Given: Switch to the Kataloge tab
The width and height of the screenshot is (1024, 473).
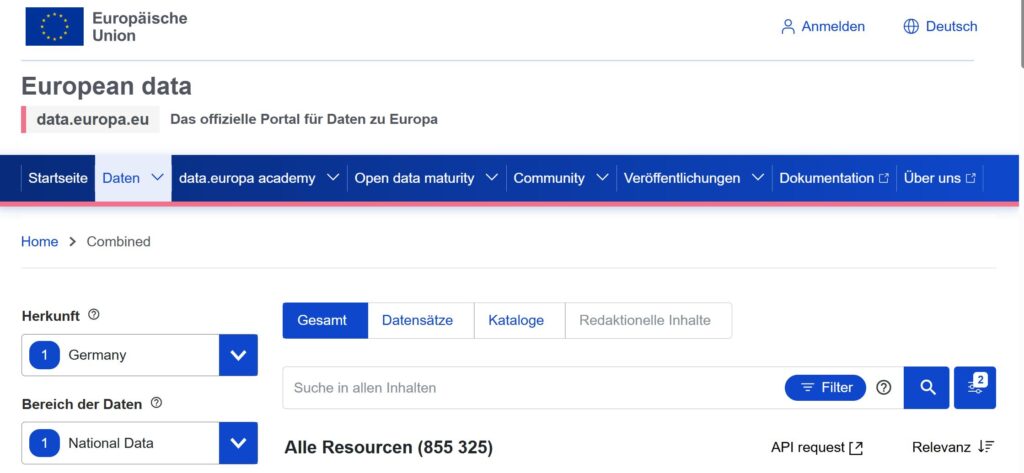Looking at the screenshot, I should [516, 320].
